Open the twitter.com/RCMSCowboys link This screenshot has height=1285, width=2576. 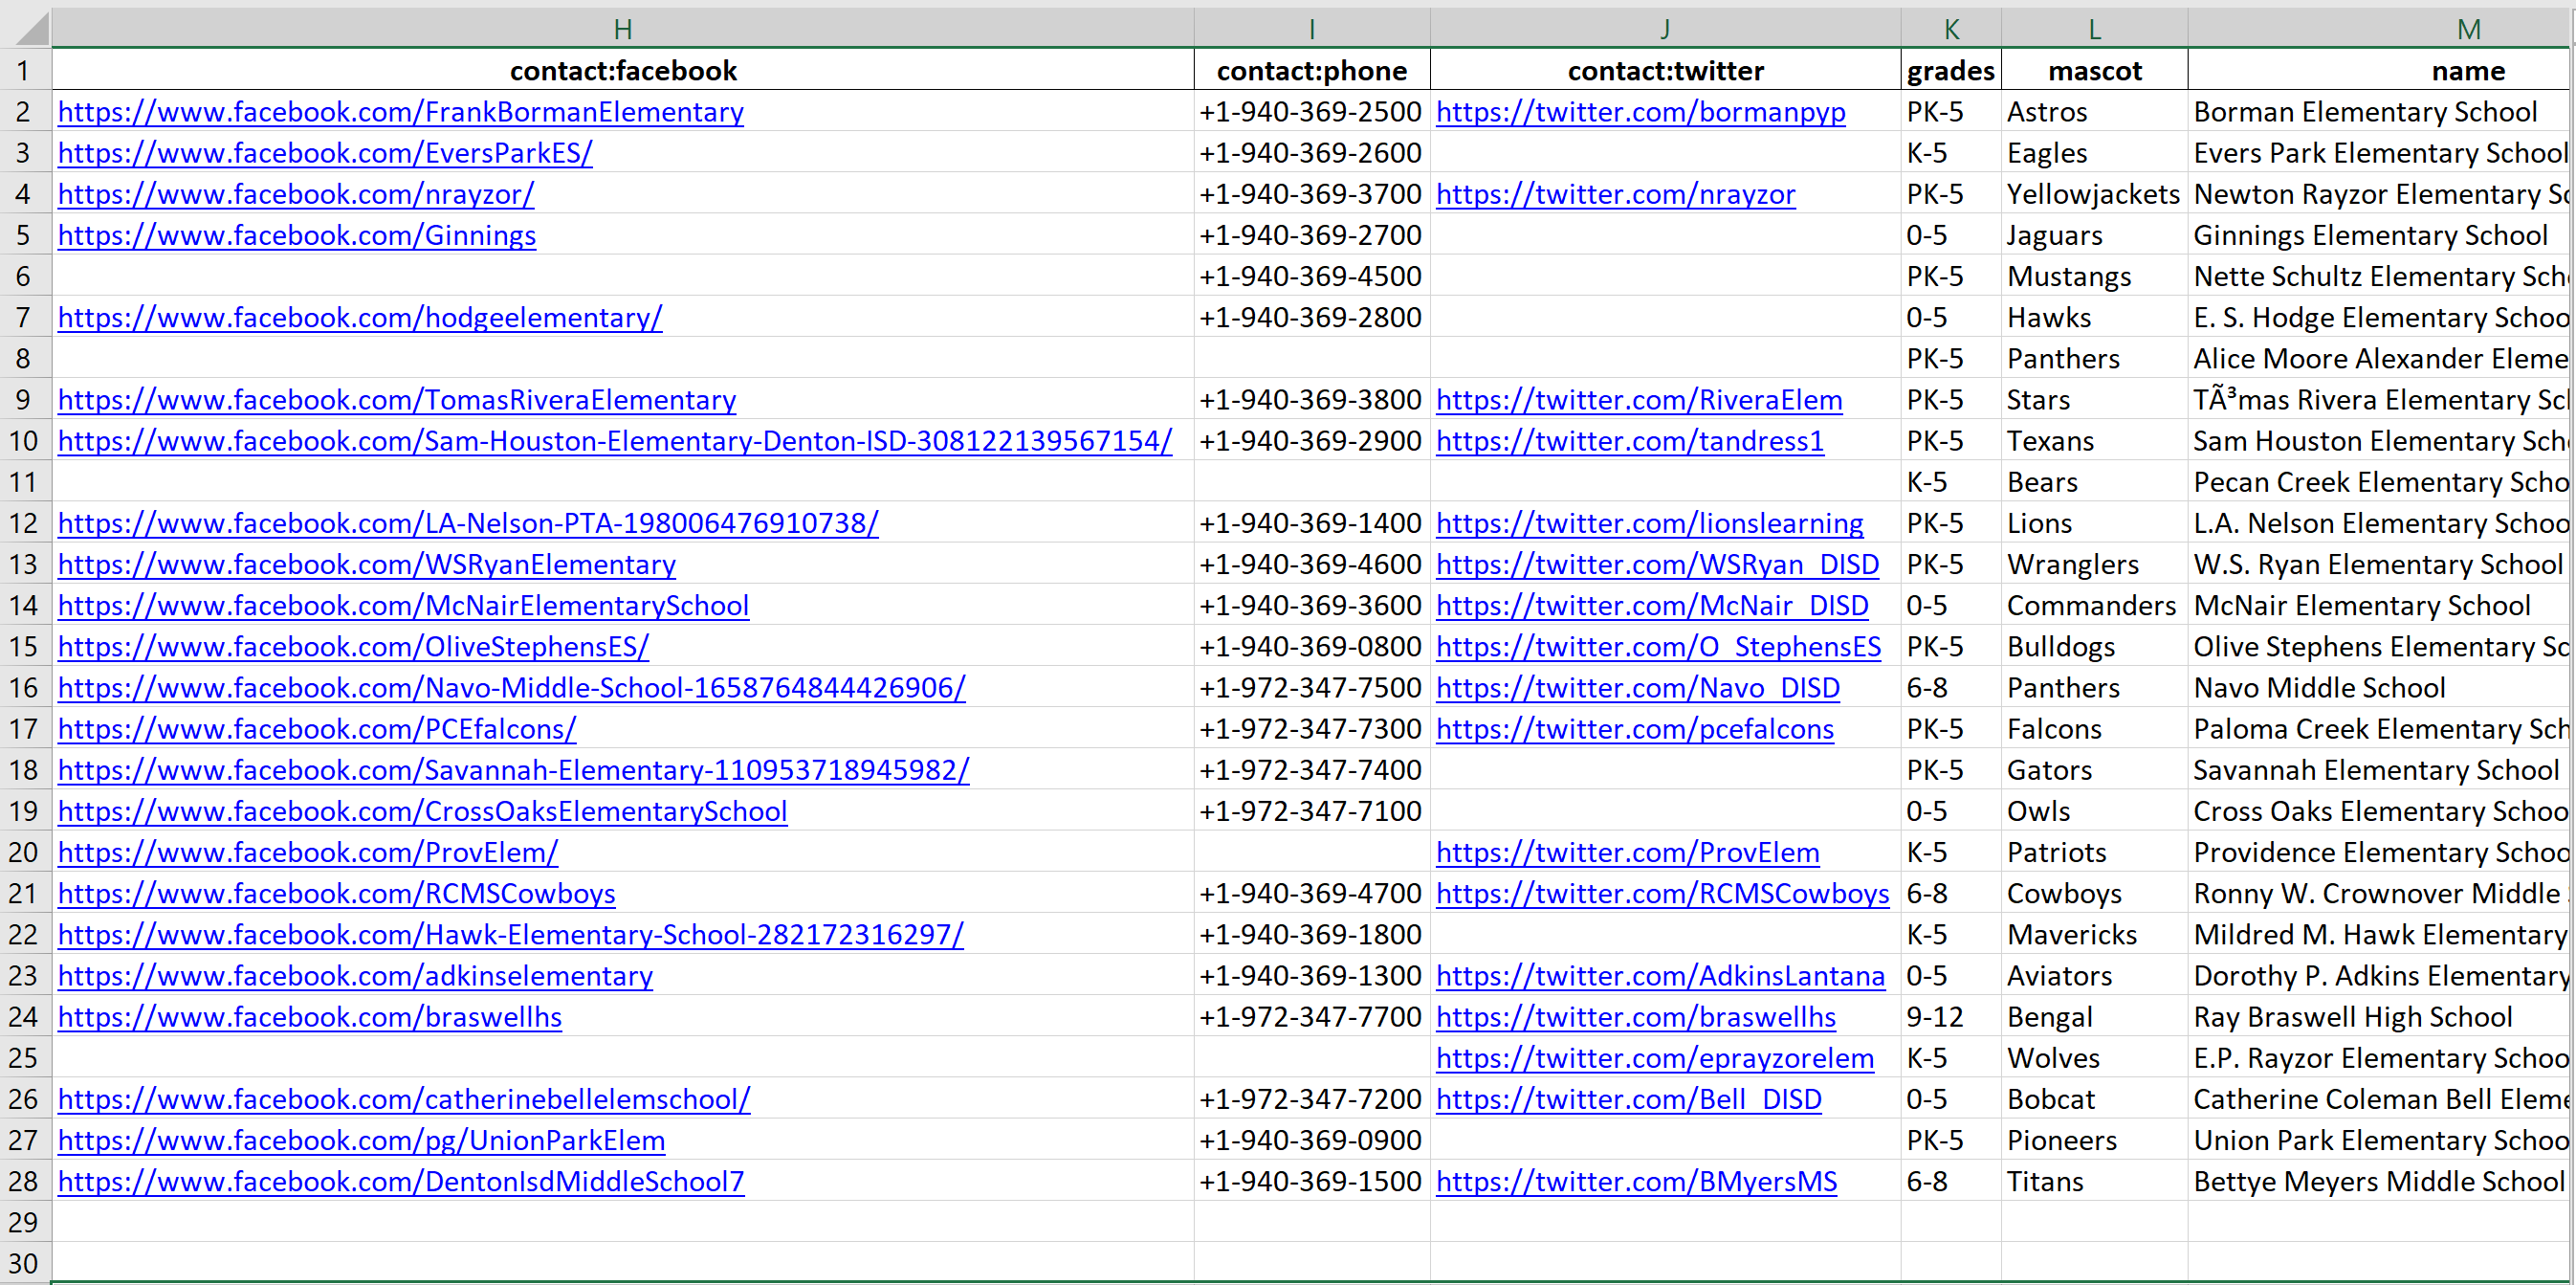click(x=1663, y=894)
